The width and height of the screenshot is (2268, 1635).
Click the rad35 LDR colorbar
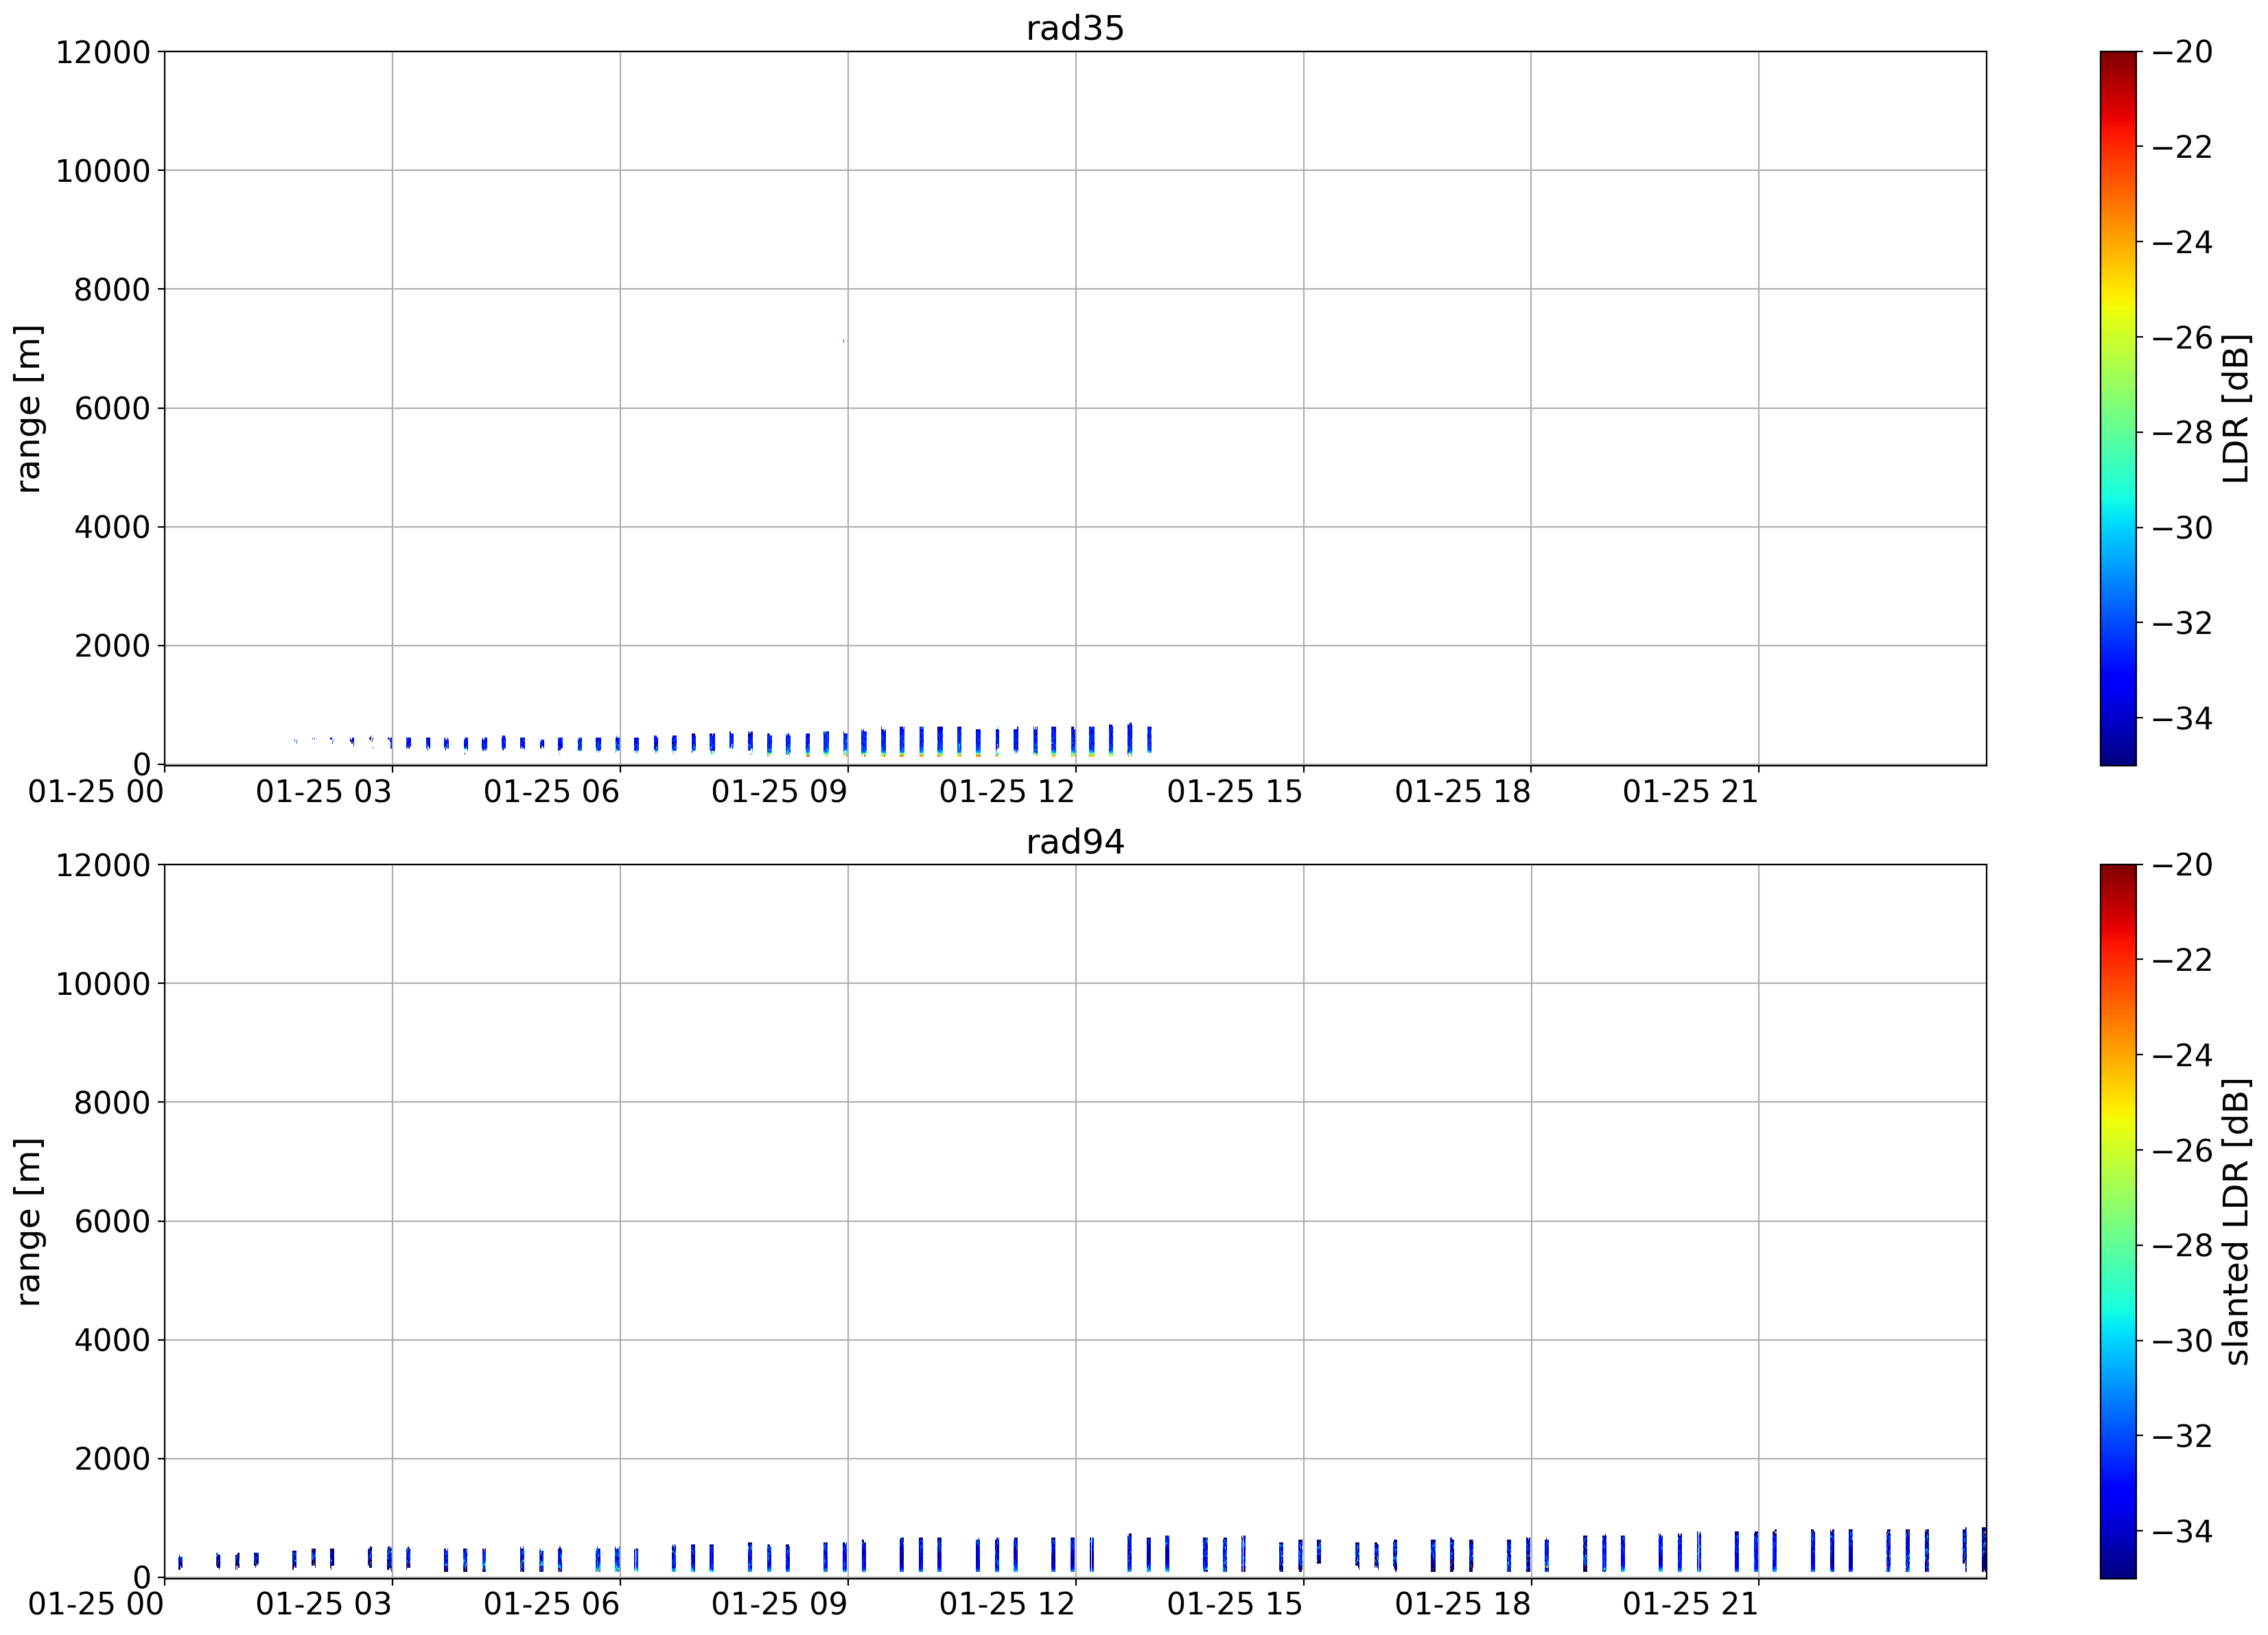pyautogui.click(x=2118, y=408)
